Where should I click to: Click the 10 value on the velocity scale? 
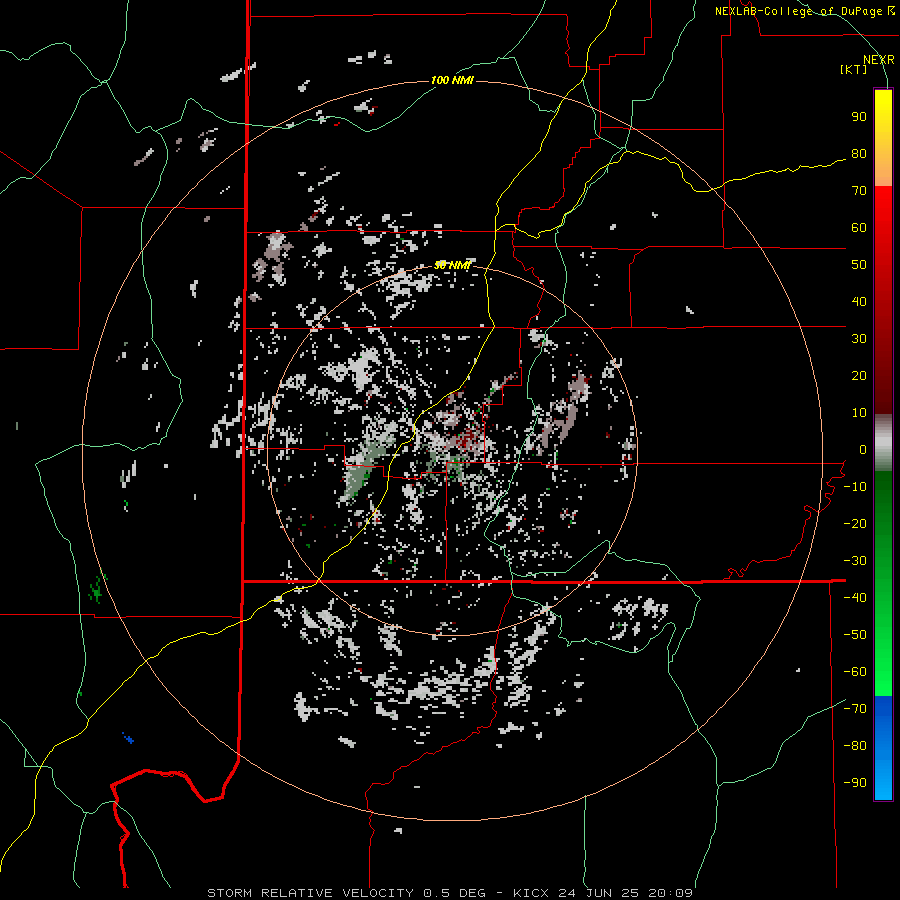coord(859,413)
